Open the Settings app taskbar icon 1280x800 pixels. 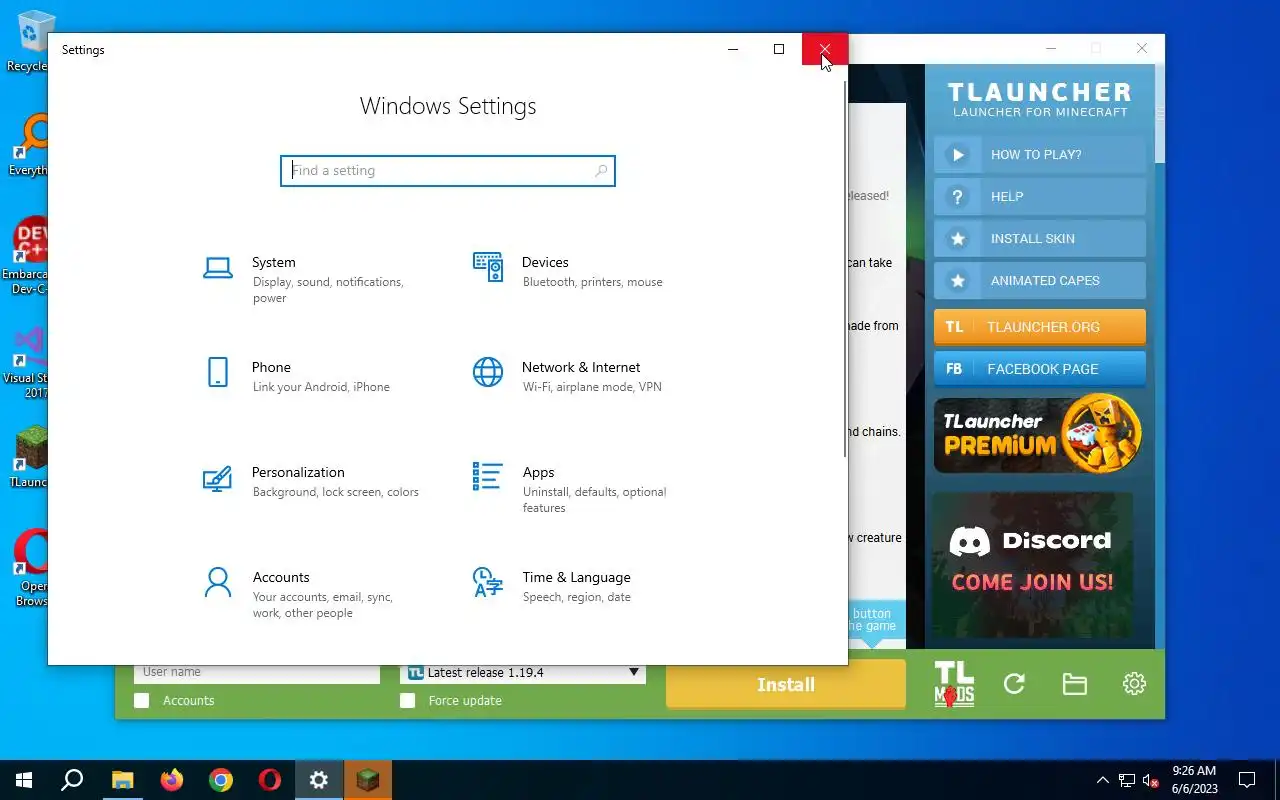(x=319, y=780)
